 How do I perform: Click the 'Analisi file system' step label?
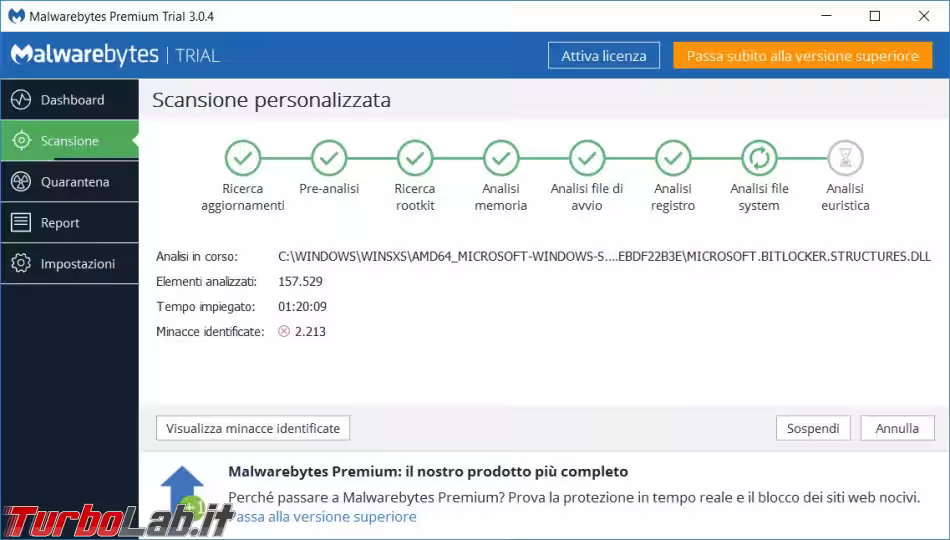click(x=759, y=197)
